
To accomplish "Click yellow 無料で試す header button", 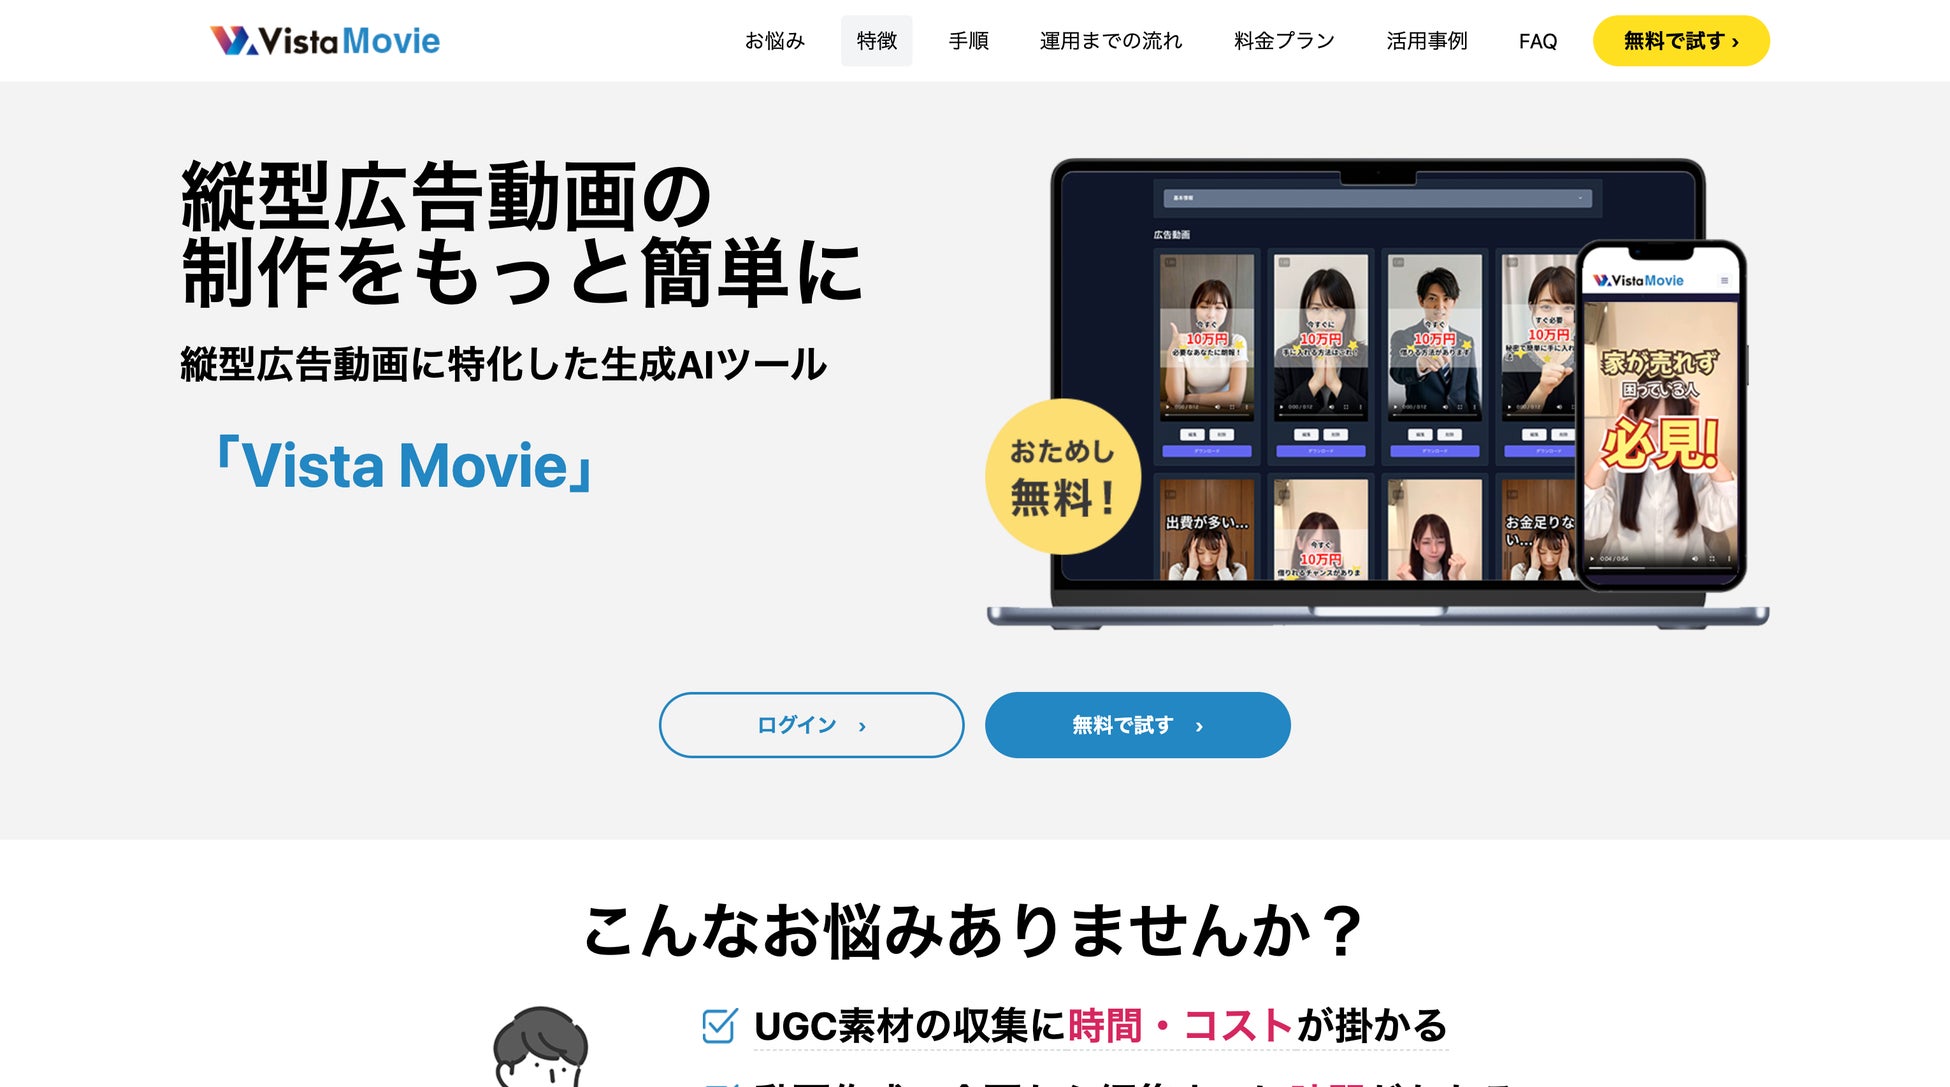I will [1681, 41].
